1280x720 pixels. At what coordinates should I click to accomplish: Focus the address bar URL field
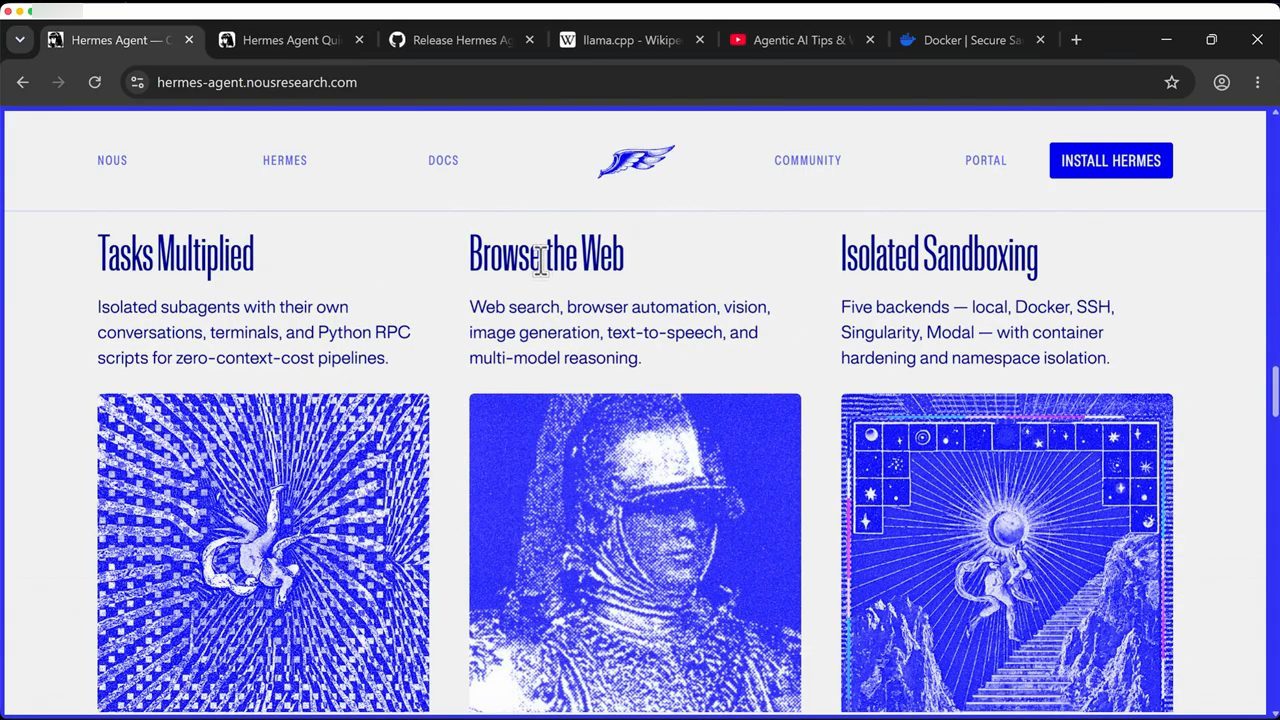655,82
